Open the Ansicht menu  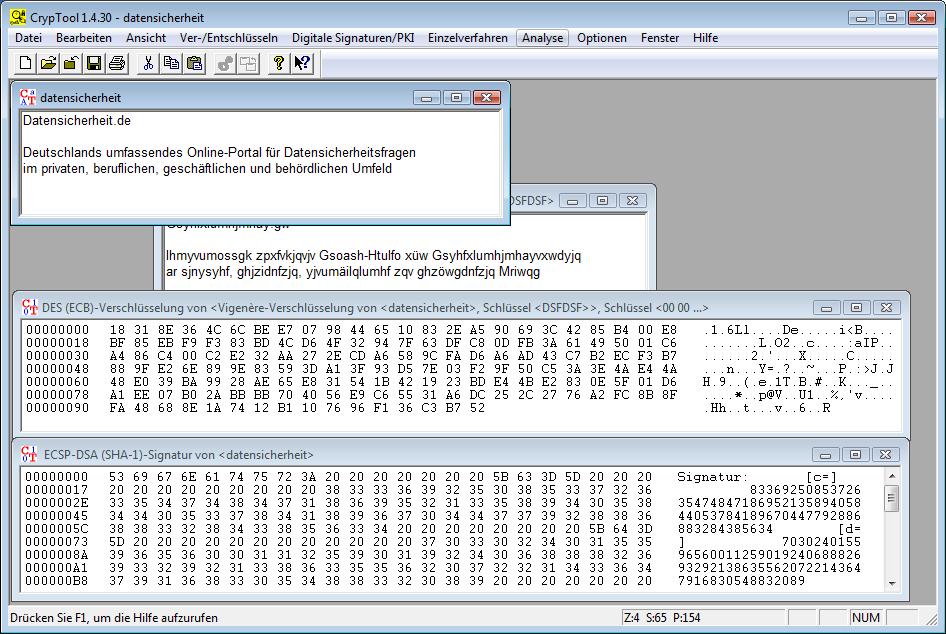pos(146,38)
